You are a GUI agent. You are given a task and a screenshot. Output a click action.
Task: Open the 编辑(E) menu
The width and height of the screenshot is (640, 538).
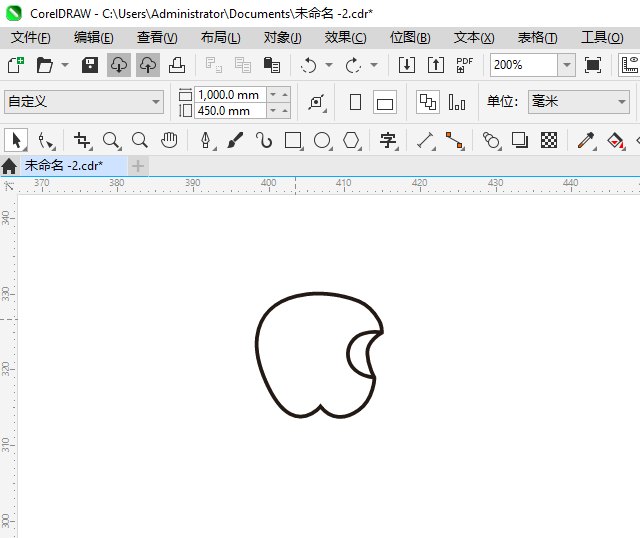point(93,38)
